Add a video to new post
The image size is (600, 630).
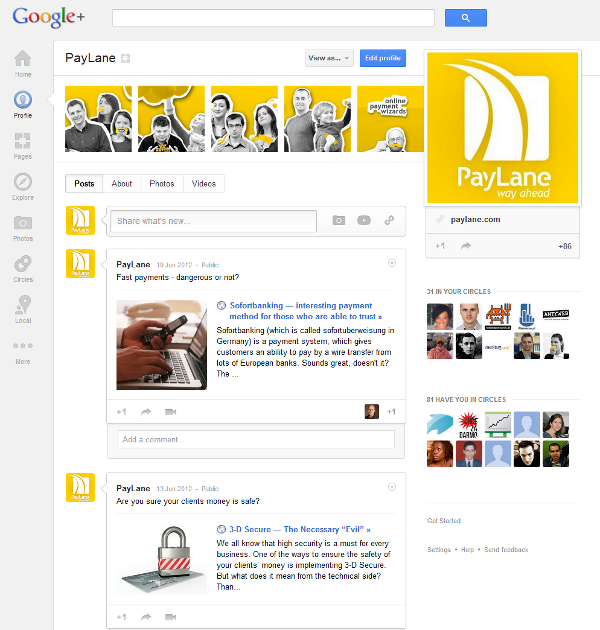pos(364,220)
